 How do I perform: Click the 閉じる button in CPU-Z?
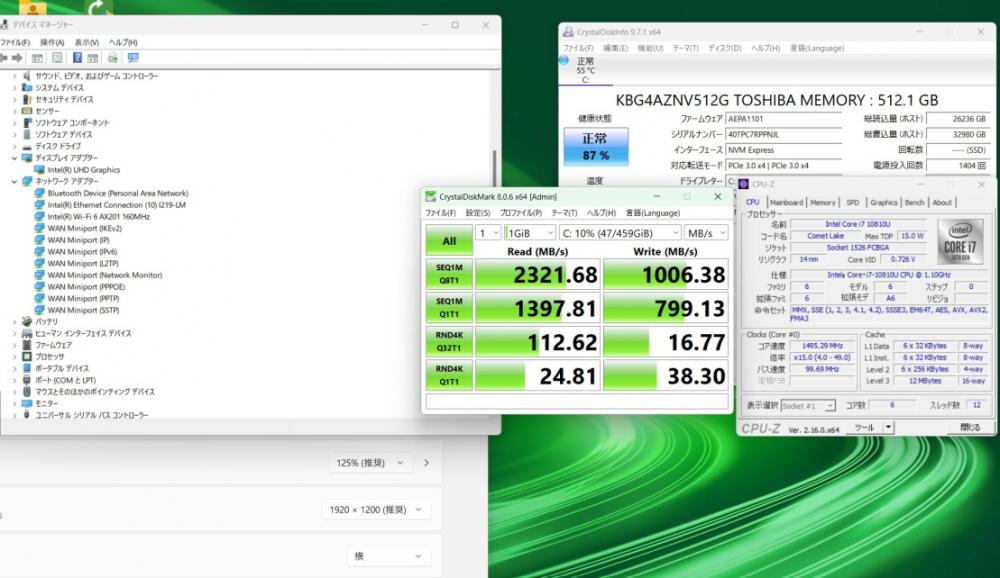(969, 427)
